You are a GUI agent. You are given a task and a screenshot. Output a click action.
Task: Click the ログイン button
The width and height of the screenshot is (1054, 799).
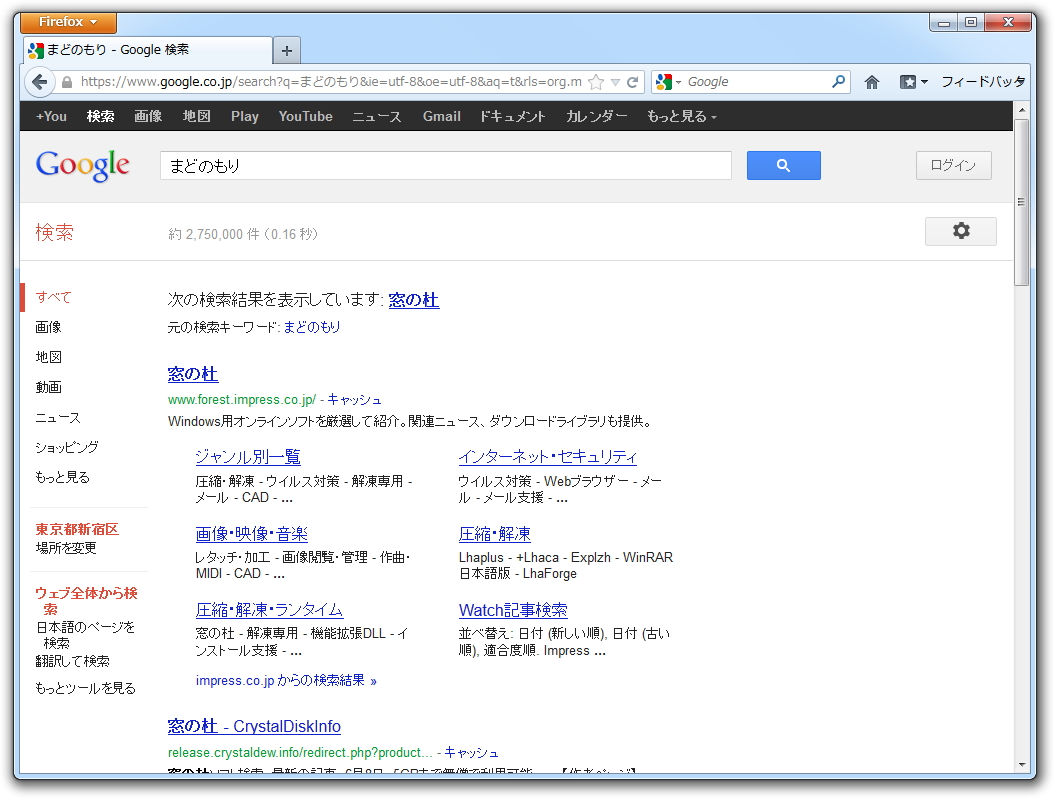tap(953, 165)
